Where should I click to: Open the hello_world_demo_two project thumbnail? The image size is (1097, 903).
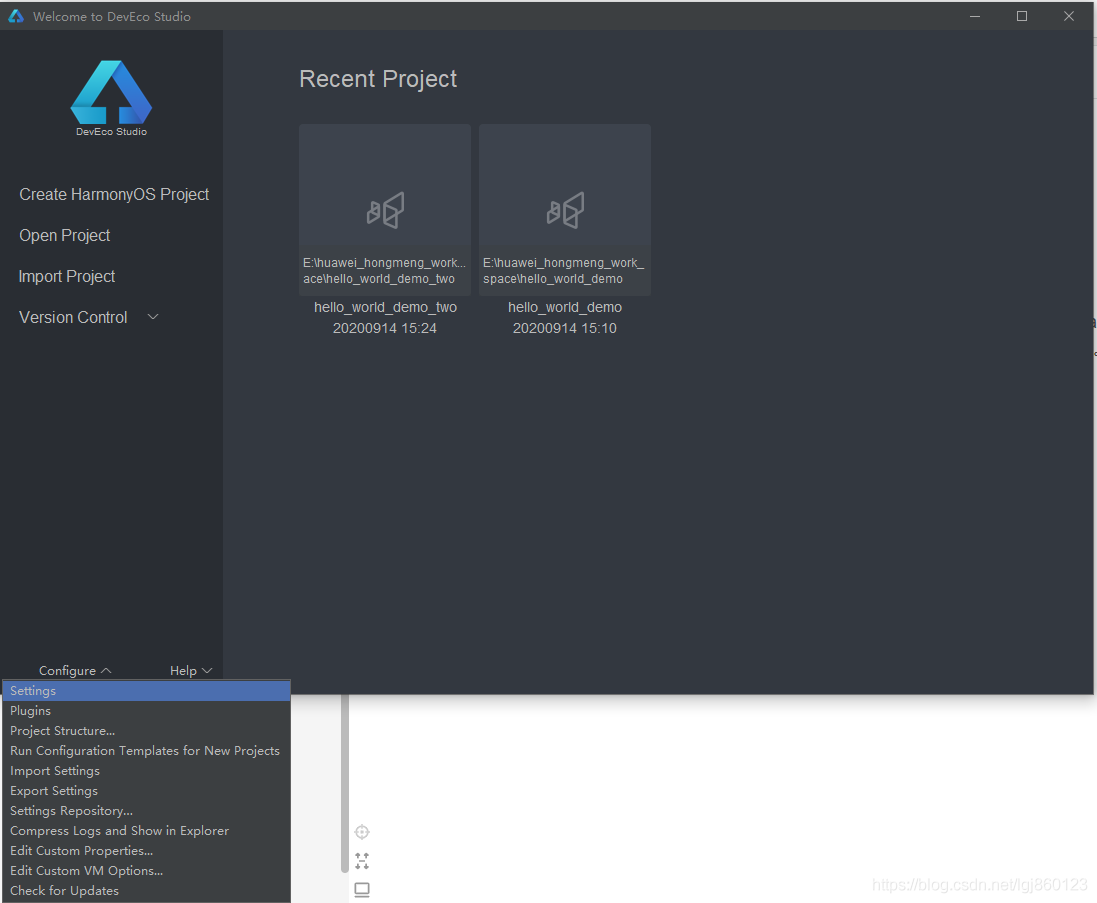pos(385,210)
